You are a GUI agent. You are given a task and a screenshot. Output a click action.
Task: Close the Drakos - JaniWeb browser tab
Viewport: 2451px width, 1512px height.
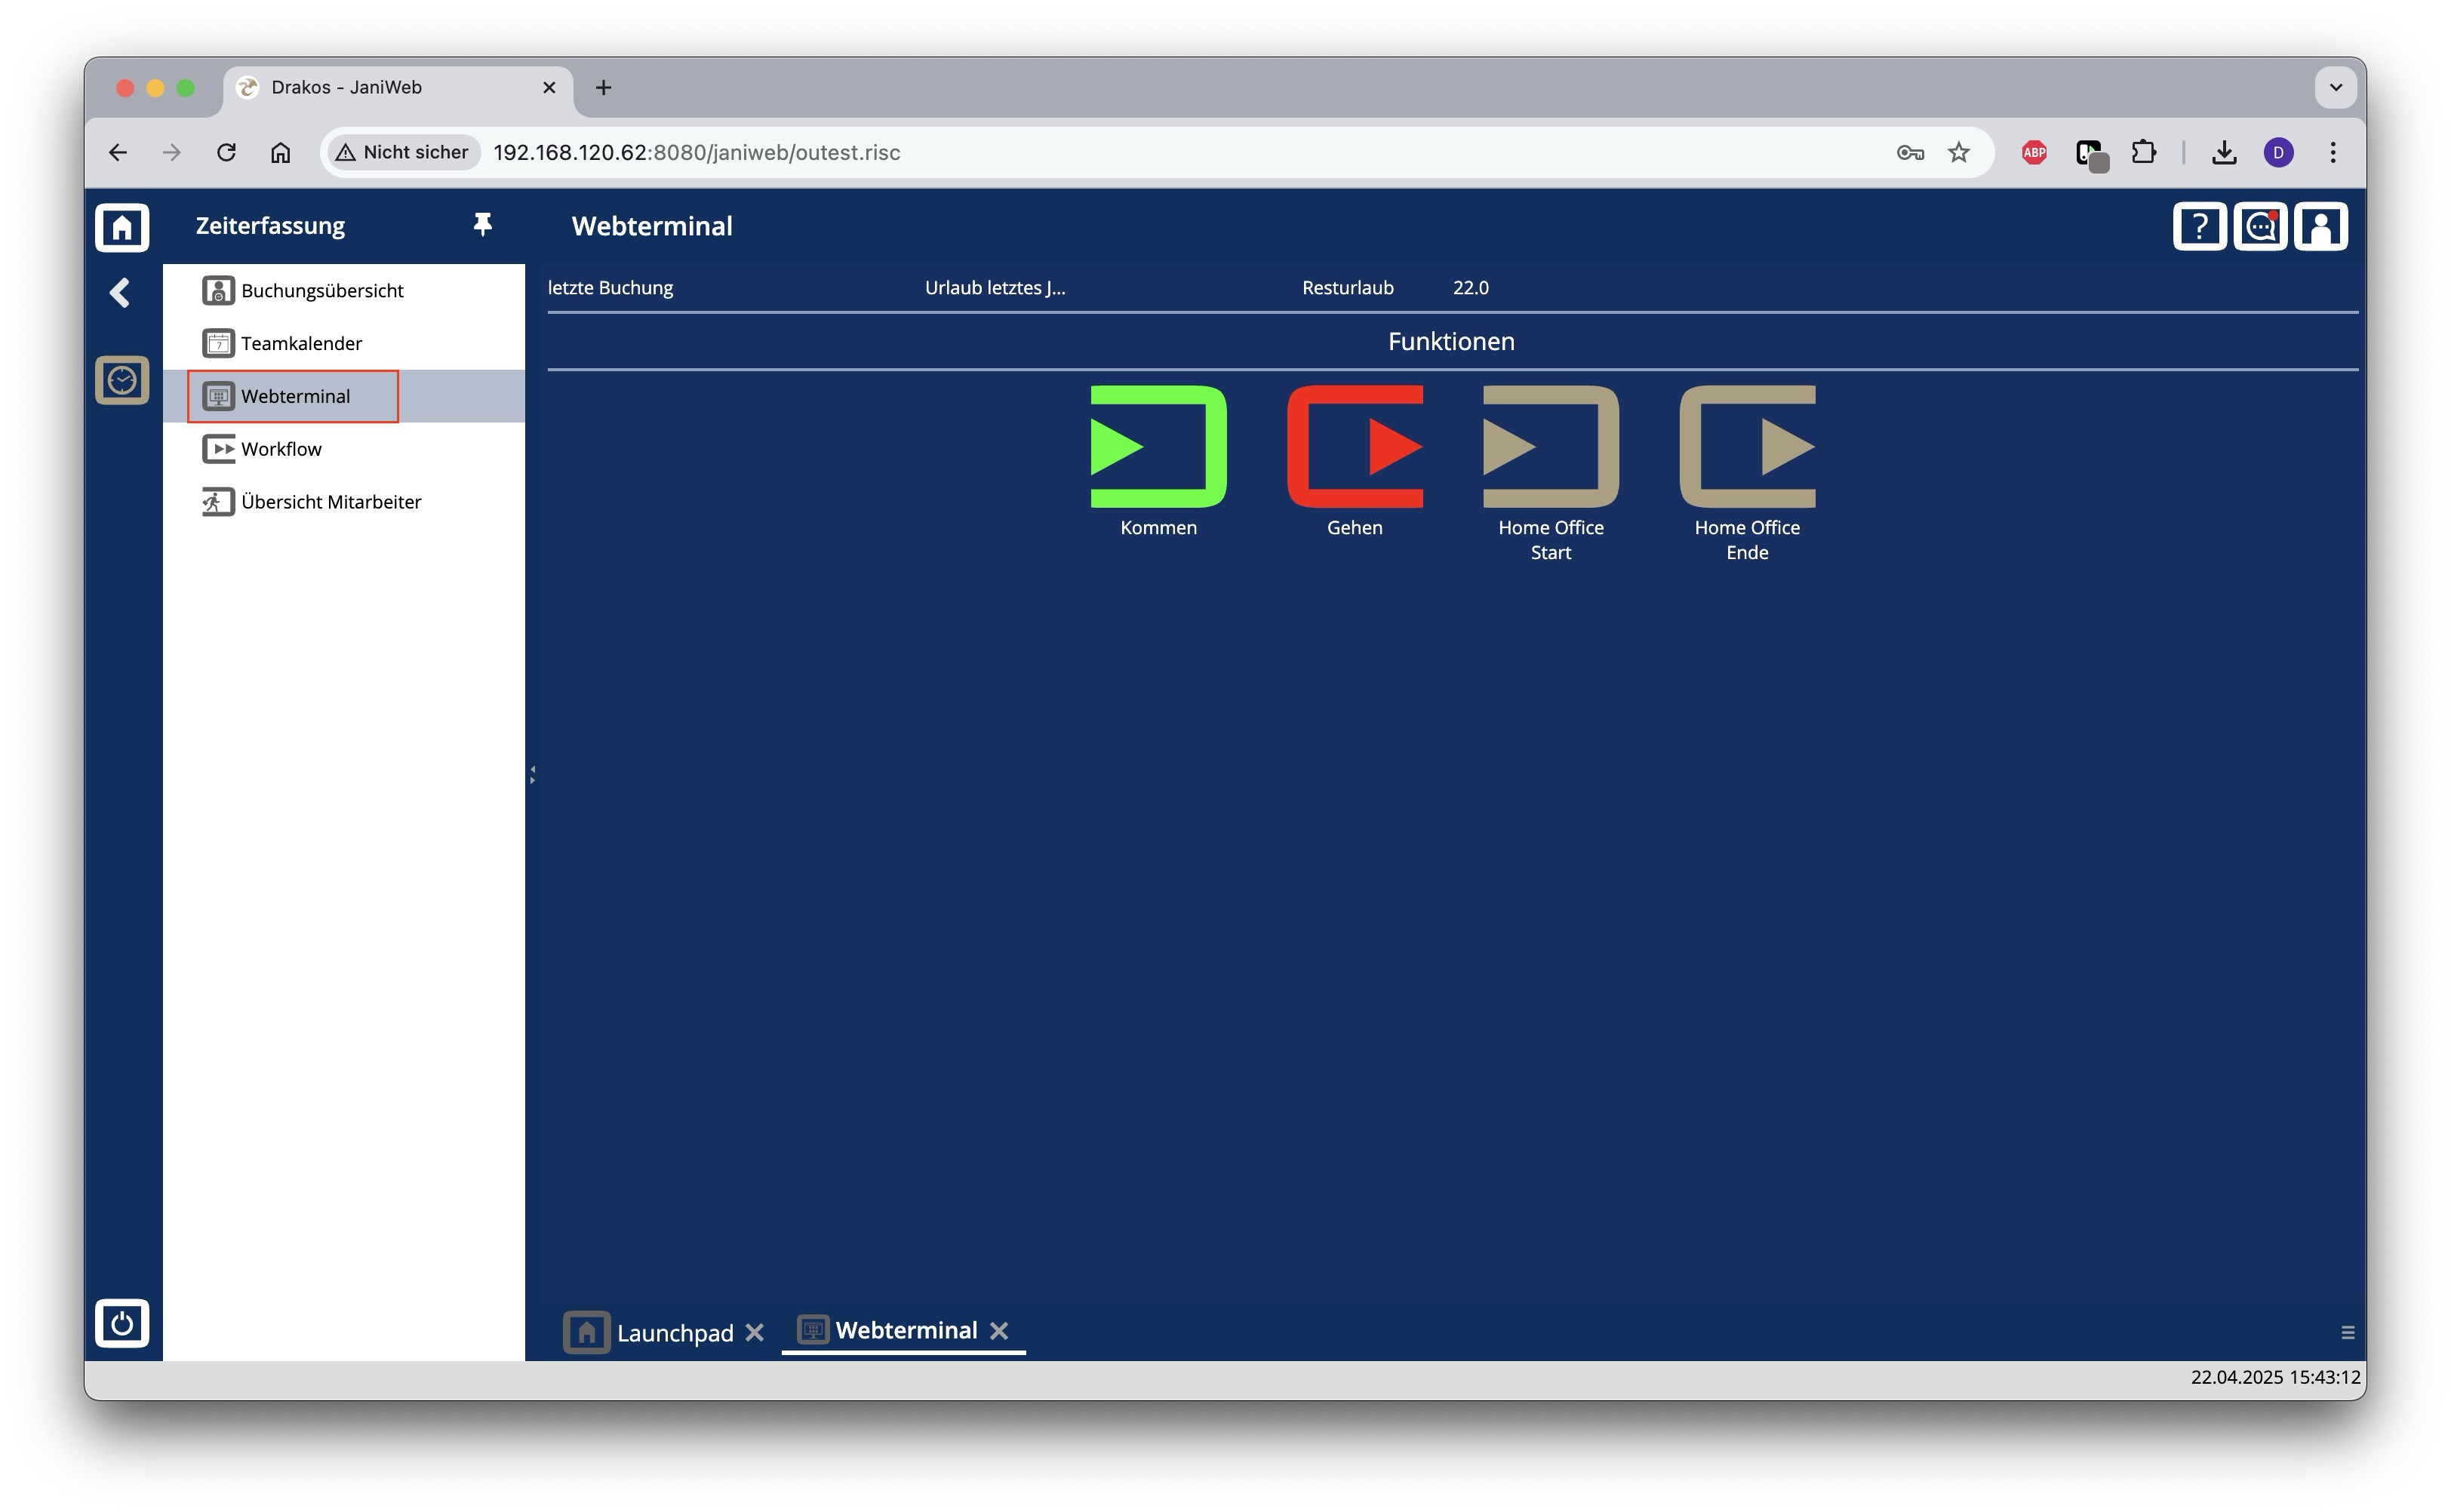pyautogui.click(x=549, y=88)
